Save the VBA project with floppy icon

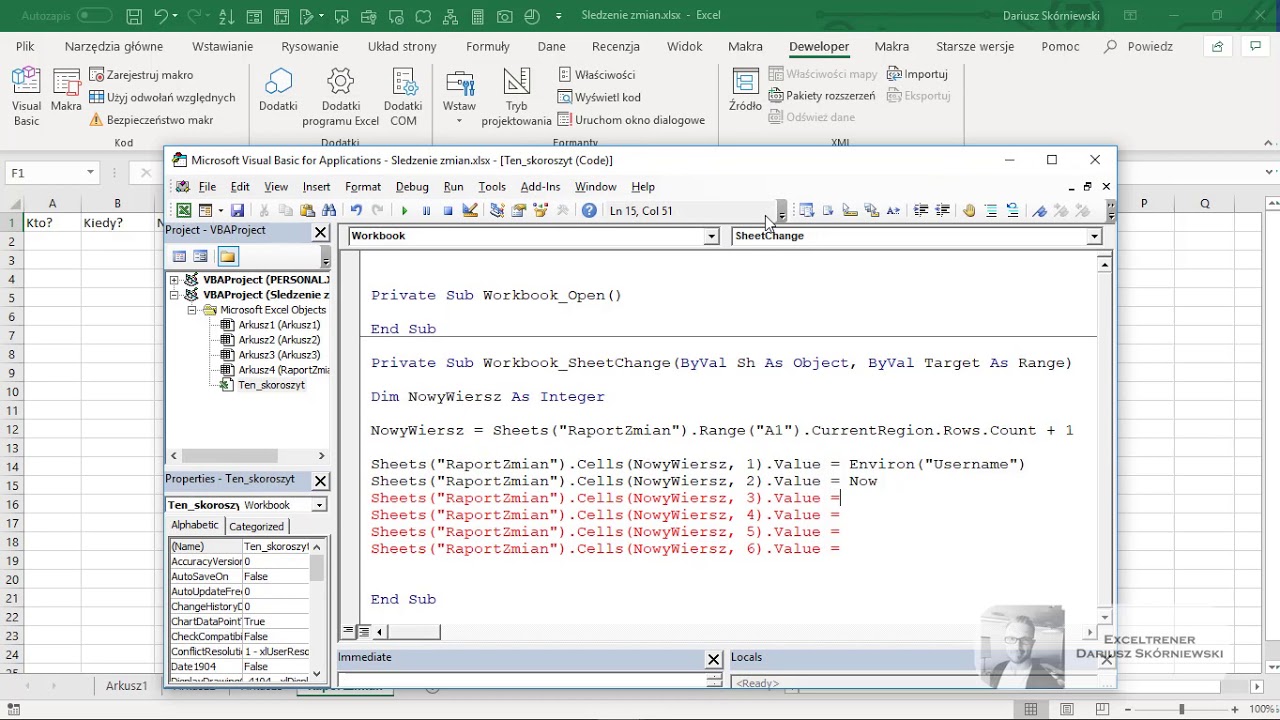coord(237,211)
